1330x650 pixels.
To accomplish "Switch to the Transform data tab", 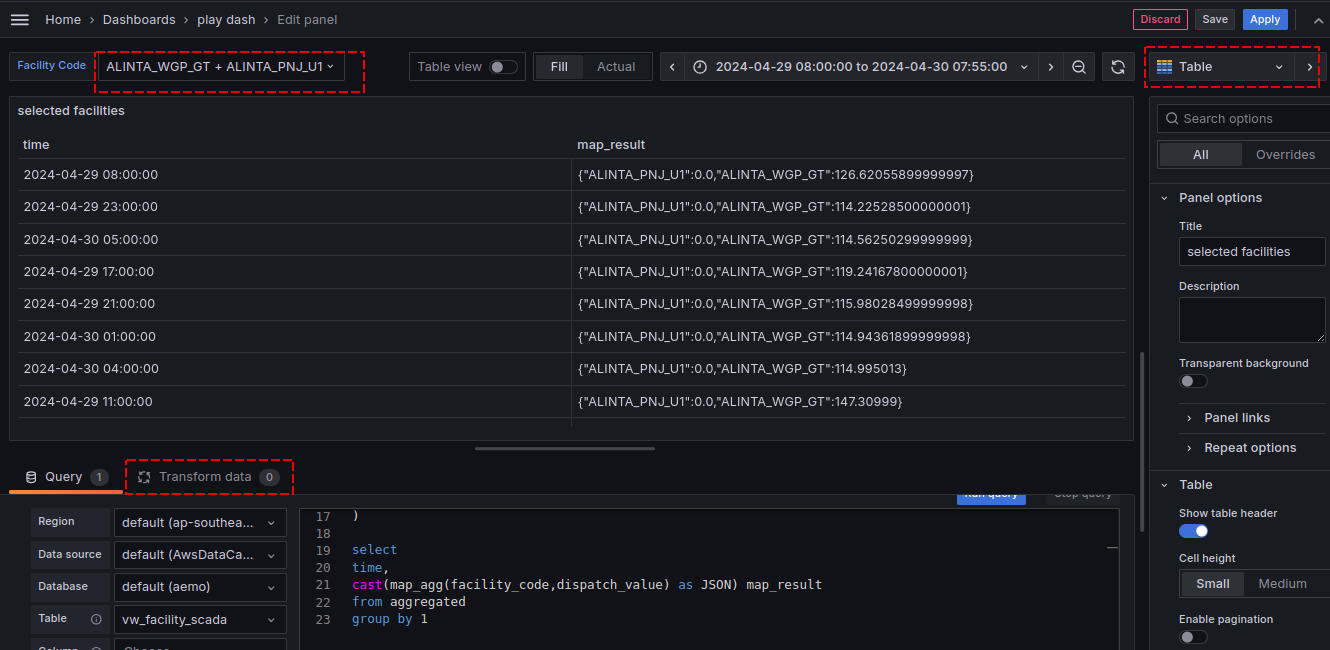I will 209,477.
